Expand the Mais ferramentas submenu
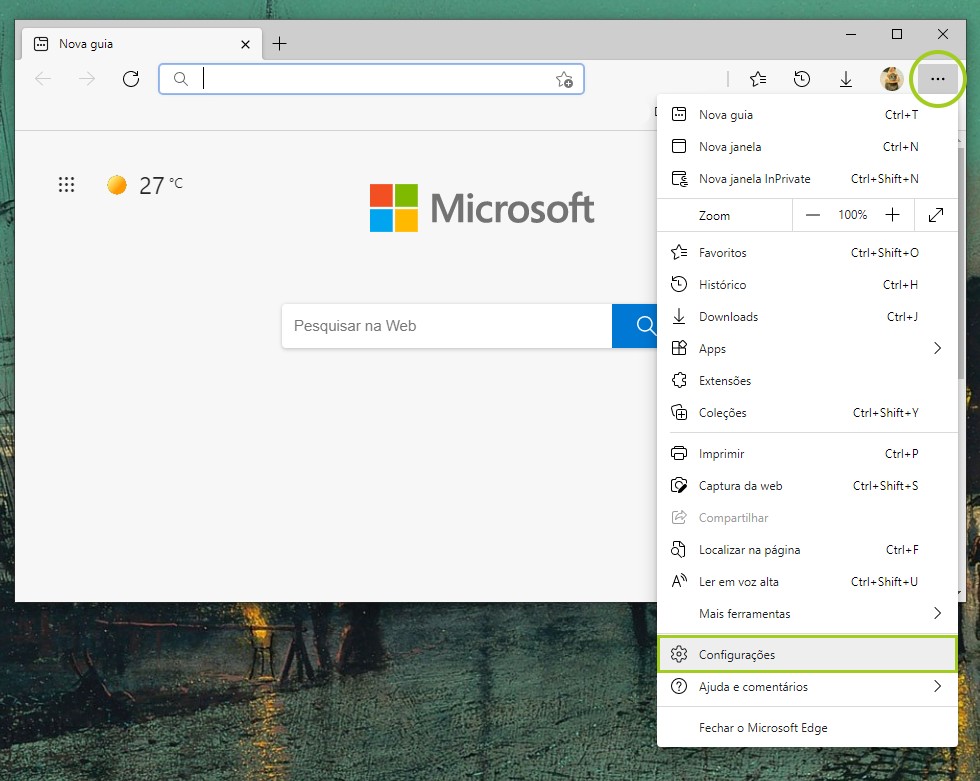 click(x=937, y=613)
